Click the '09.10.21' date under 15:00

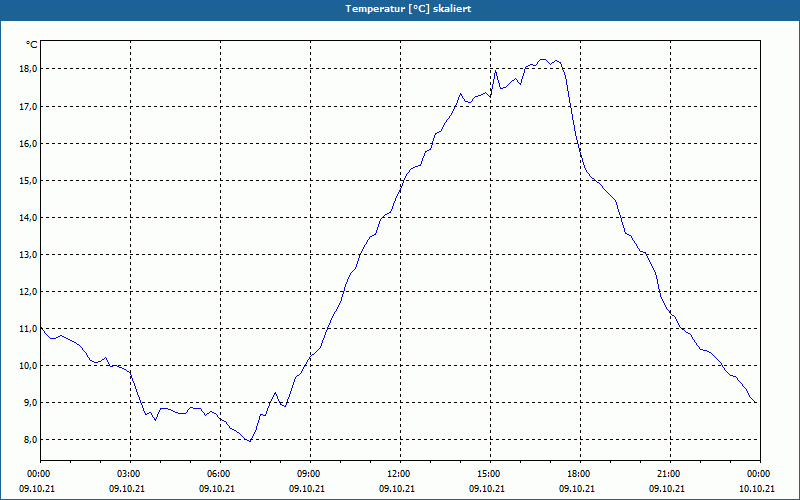[x=487, y=489]
